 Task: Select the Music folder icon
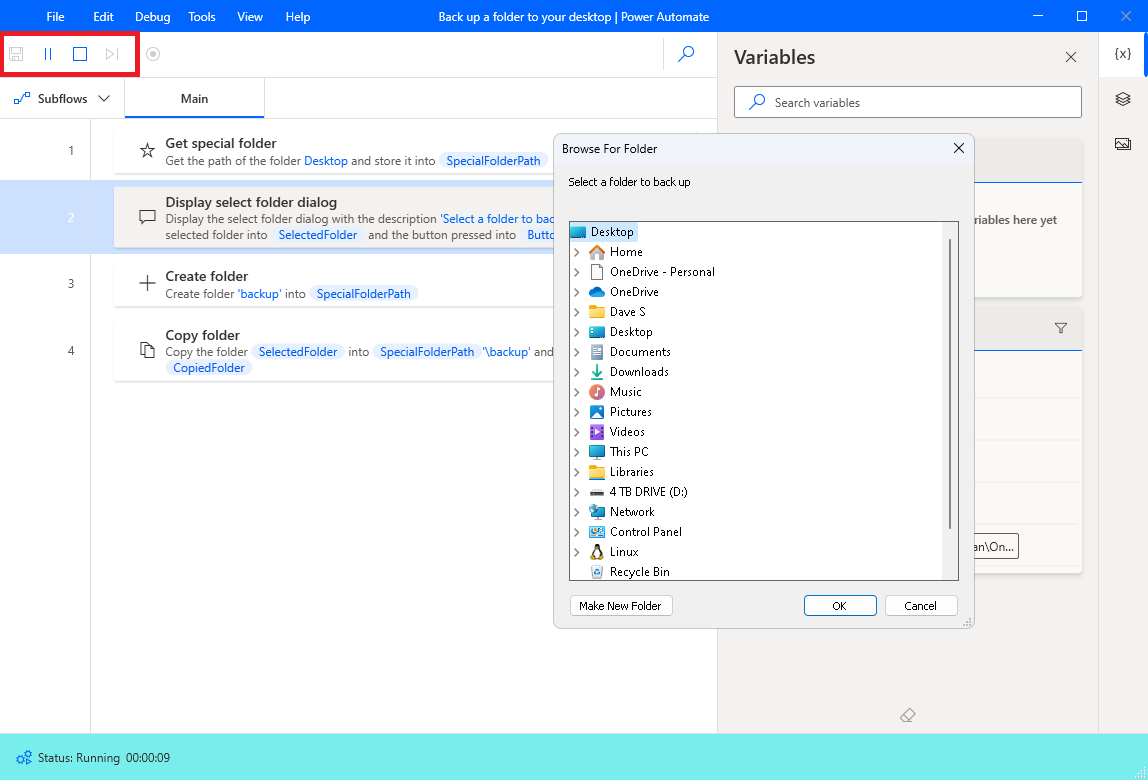597,392
